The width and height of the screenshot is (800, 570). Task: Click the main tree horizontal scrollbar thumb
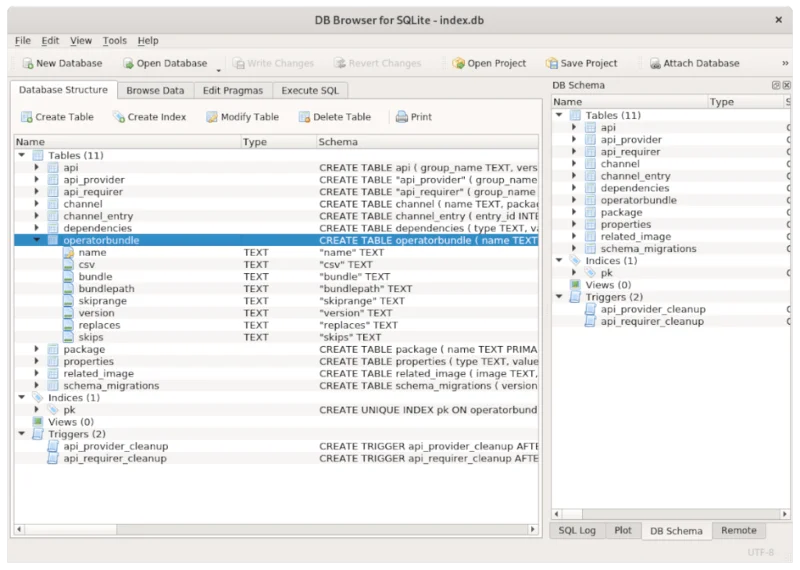click(x=70, y=529)
